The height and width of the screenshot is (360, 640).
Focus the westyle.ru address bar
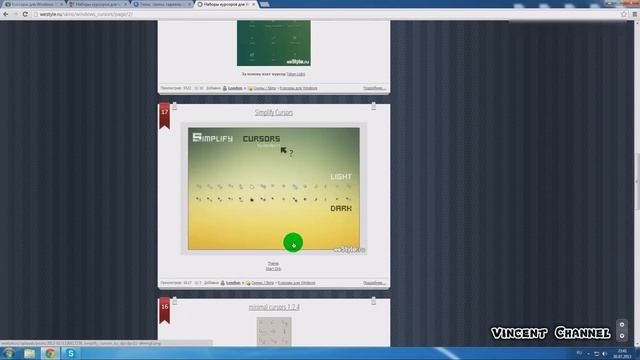[x=327, y=14]
